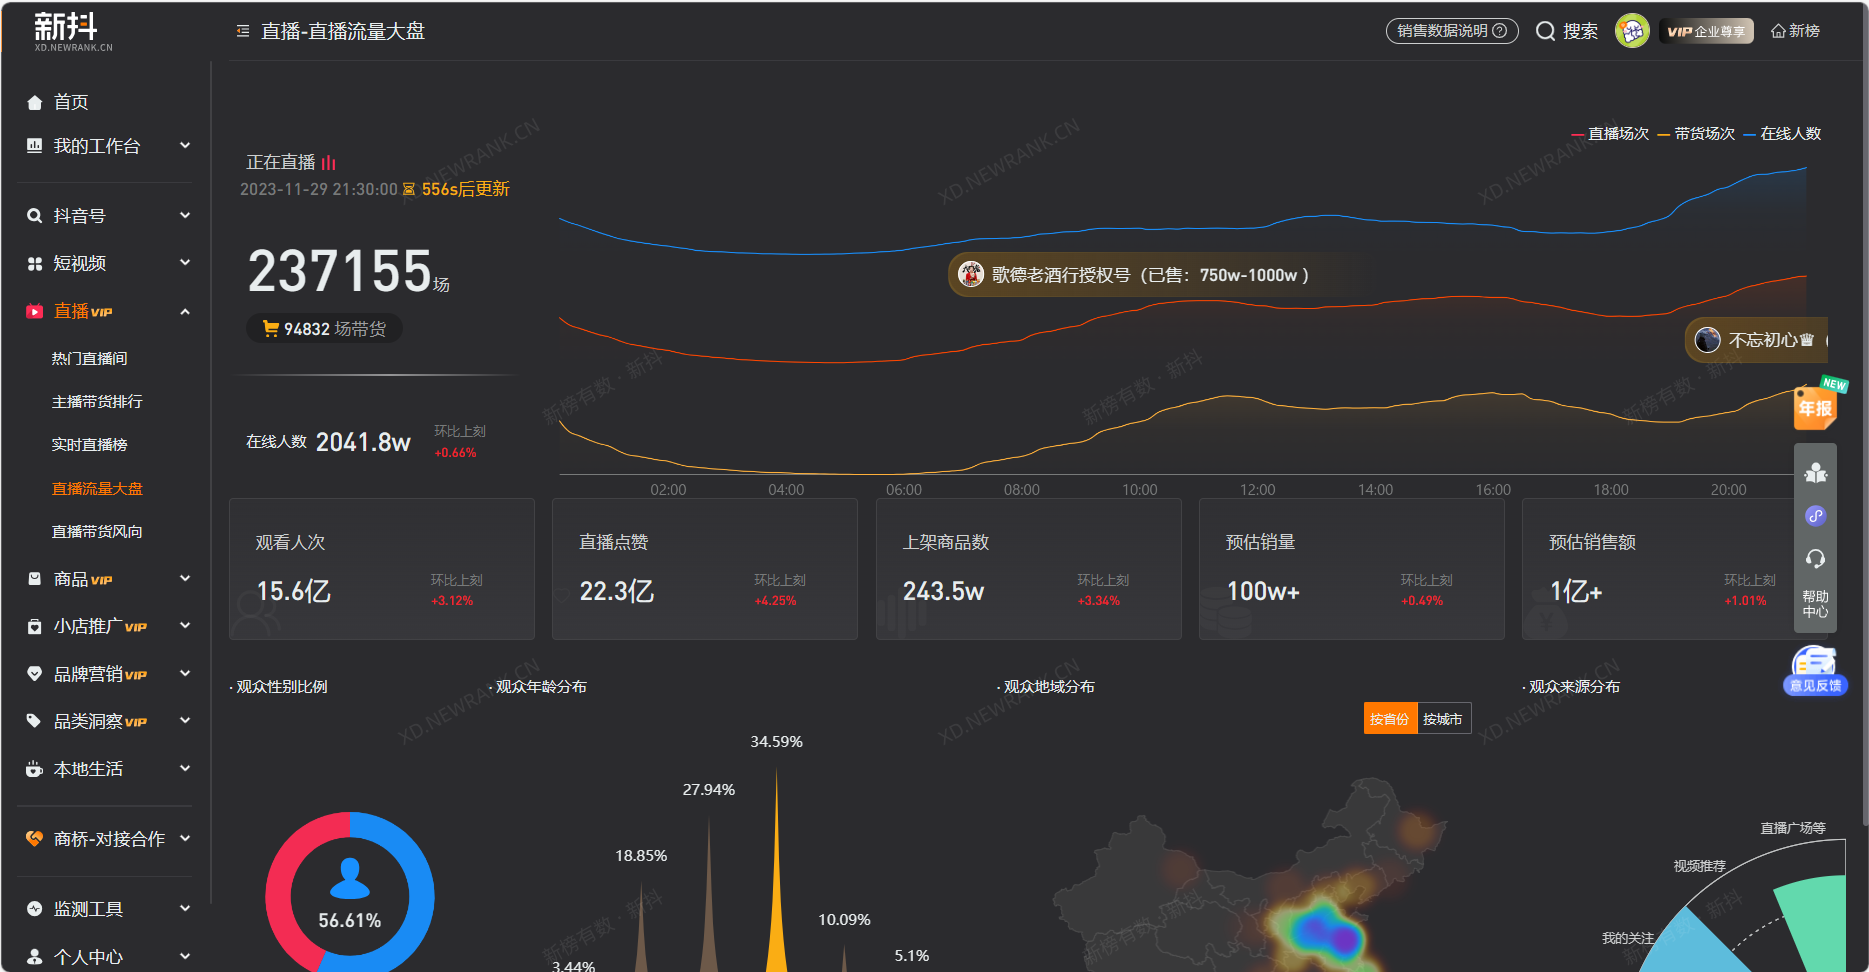This screenshot has height=972, width=1869.
Task: Toggle 在线人数 legend series
Action: click(x=1782, y=134)
